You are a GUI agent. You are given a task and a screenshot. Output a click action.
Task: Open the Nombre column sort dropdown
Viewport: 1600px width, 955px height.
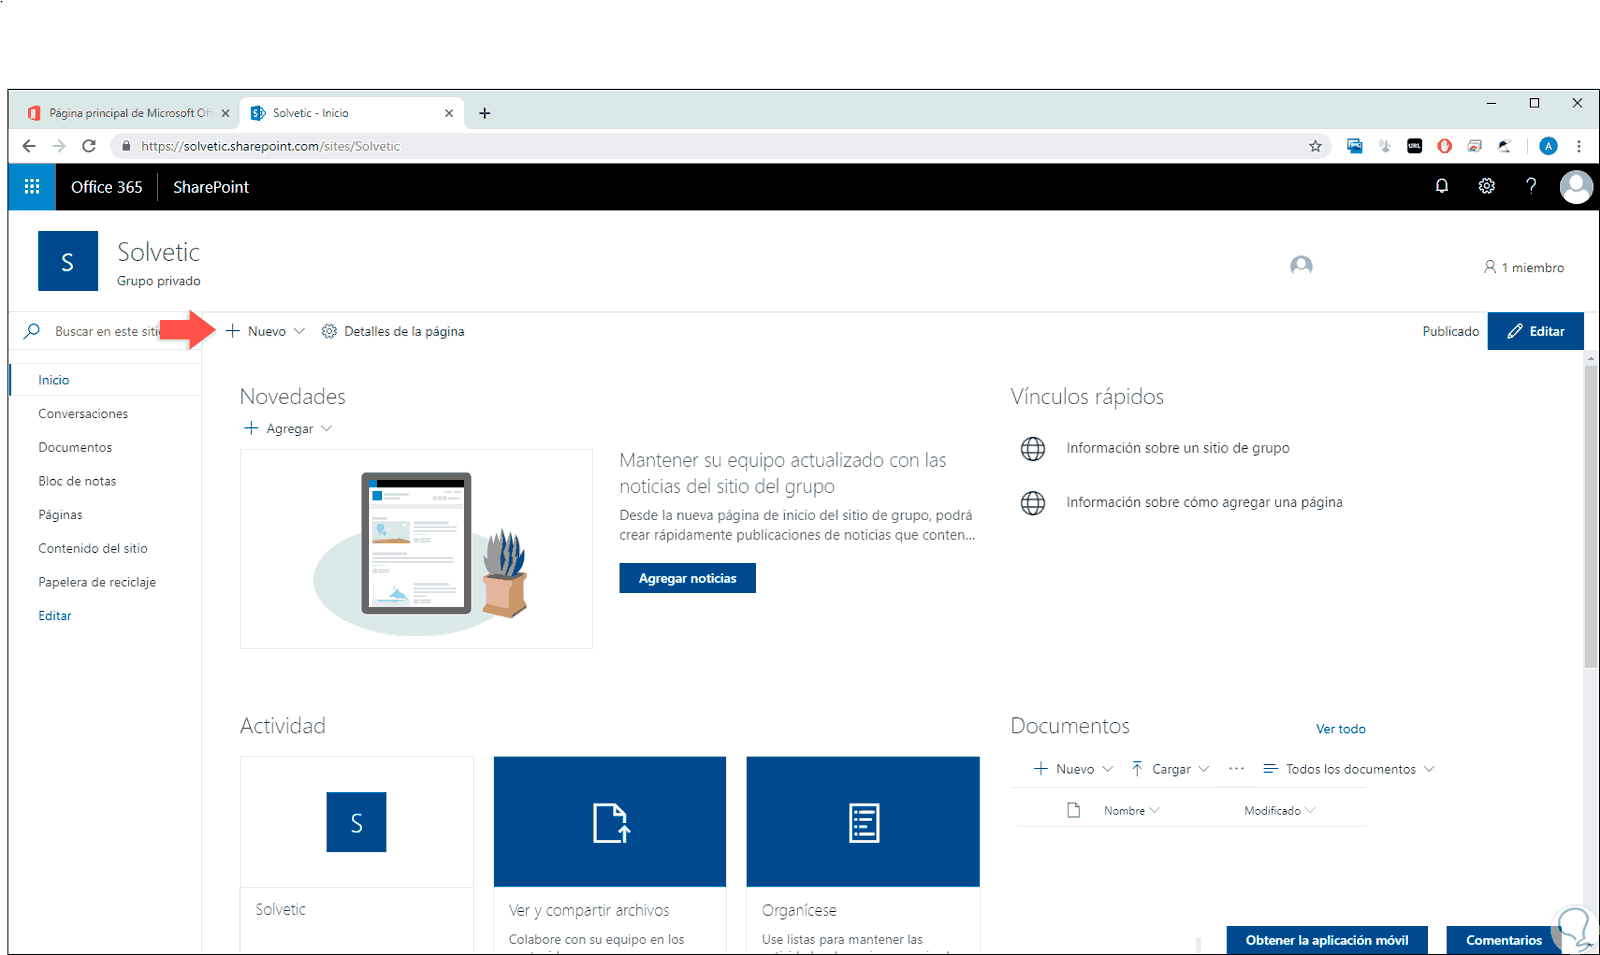1132,811
